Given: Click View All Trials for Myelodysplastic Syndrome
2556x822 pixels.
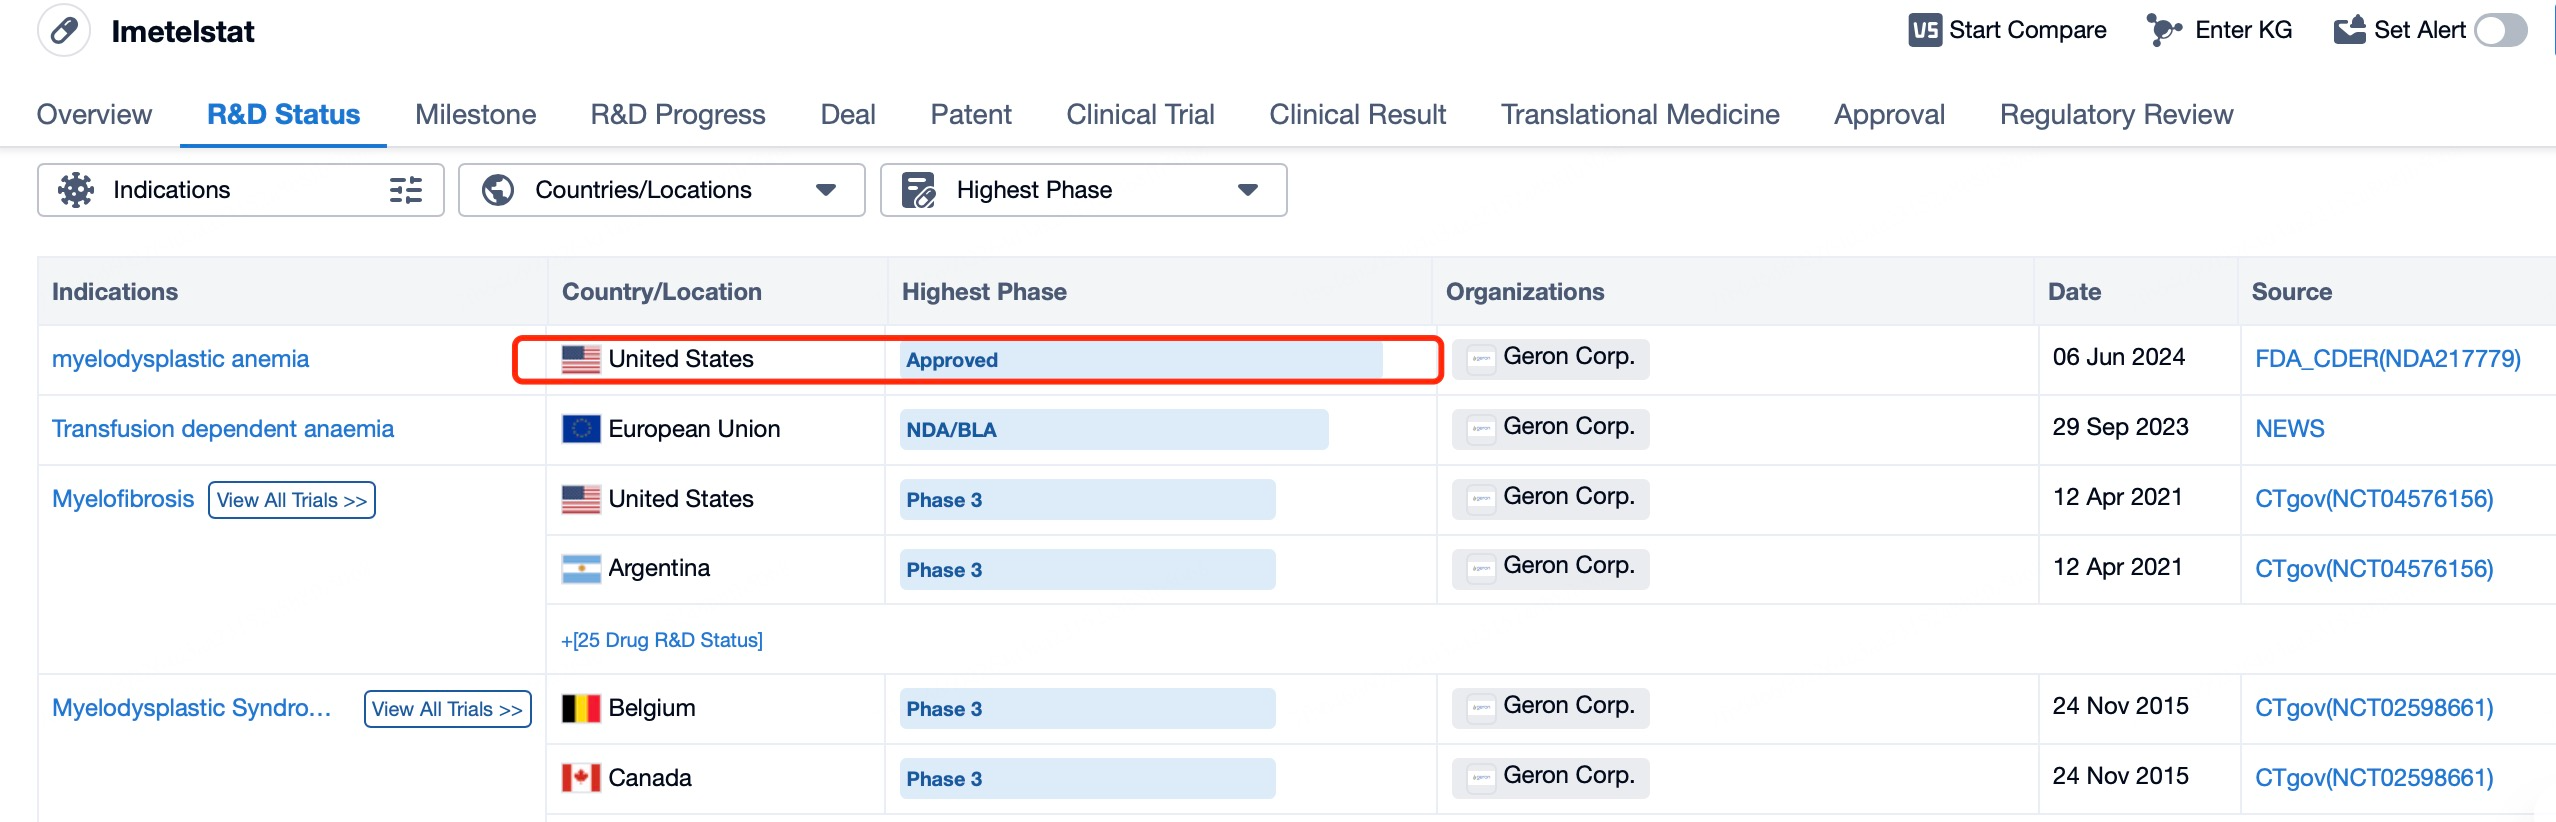Looking at the screenshot, I should pos(447,709).
